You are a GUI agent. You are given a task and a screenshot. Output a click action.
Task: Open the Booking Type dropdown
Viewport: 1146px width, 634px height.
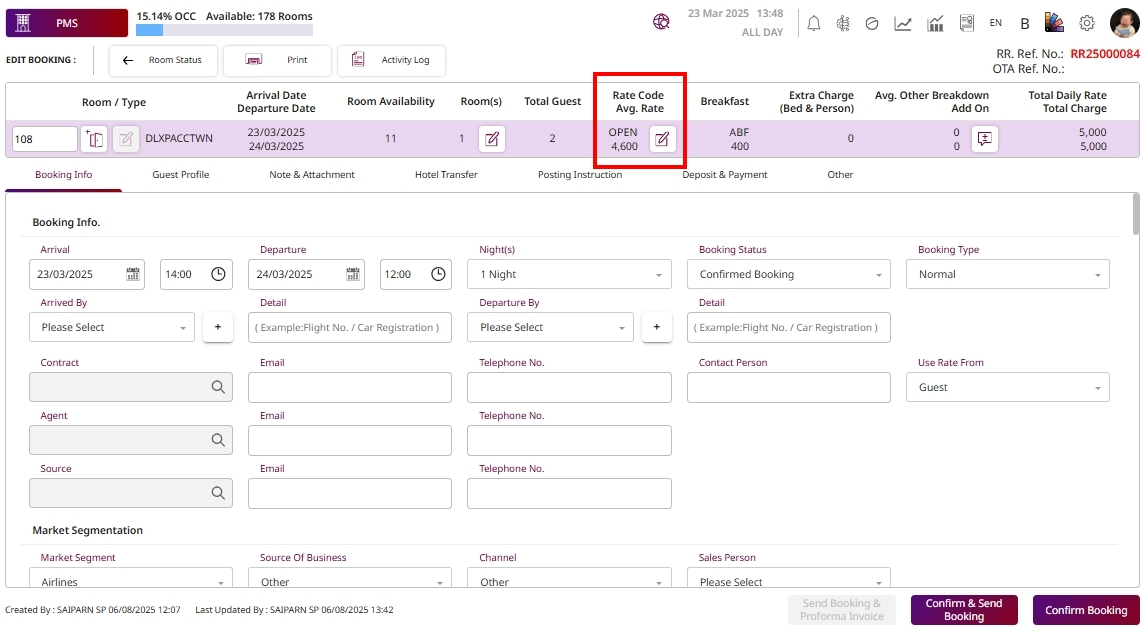pyautogui.click(x=1007, y=274)
